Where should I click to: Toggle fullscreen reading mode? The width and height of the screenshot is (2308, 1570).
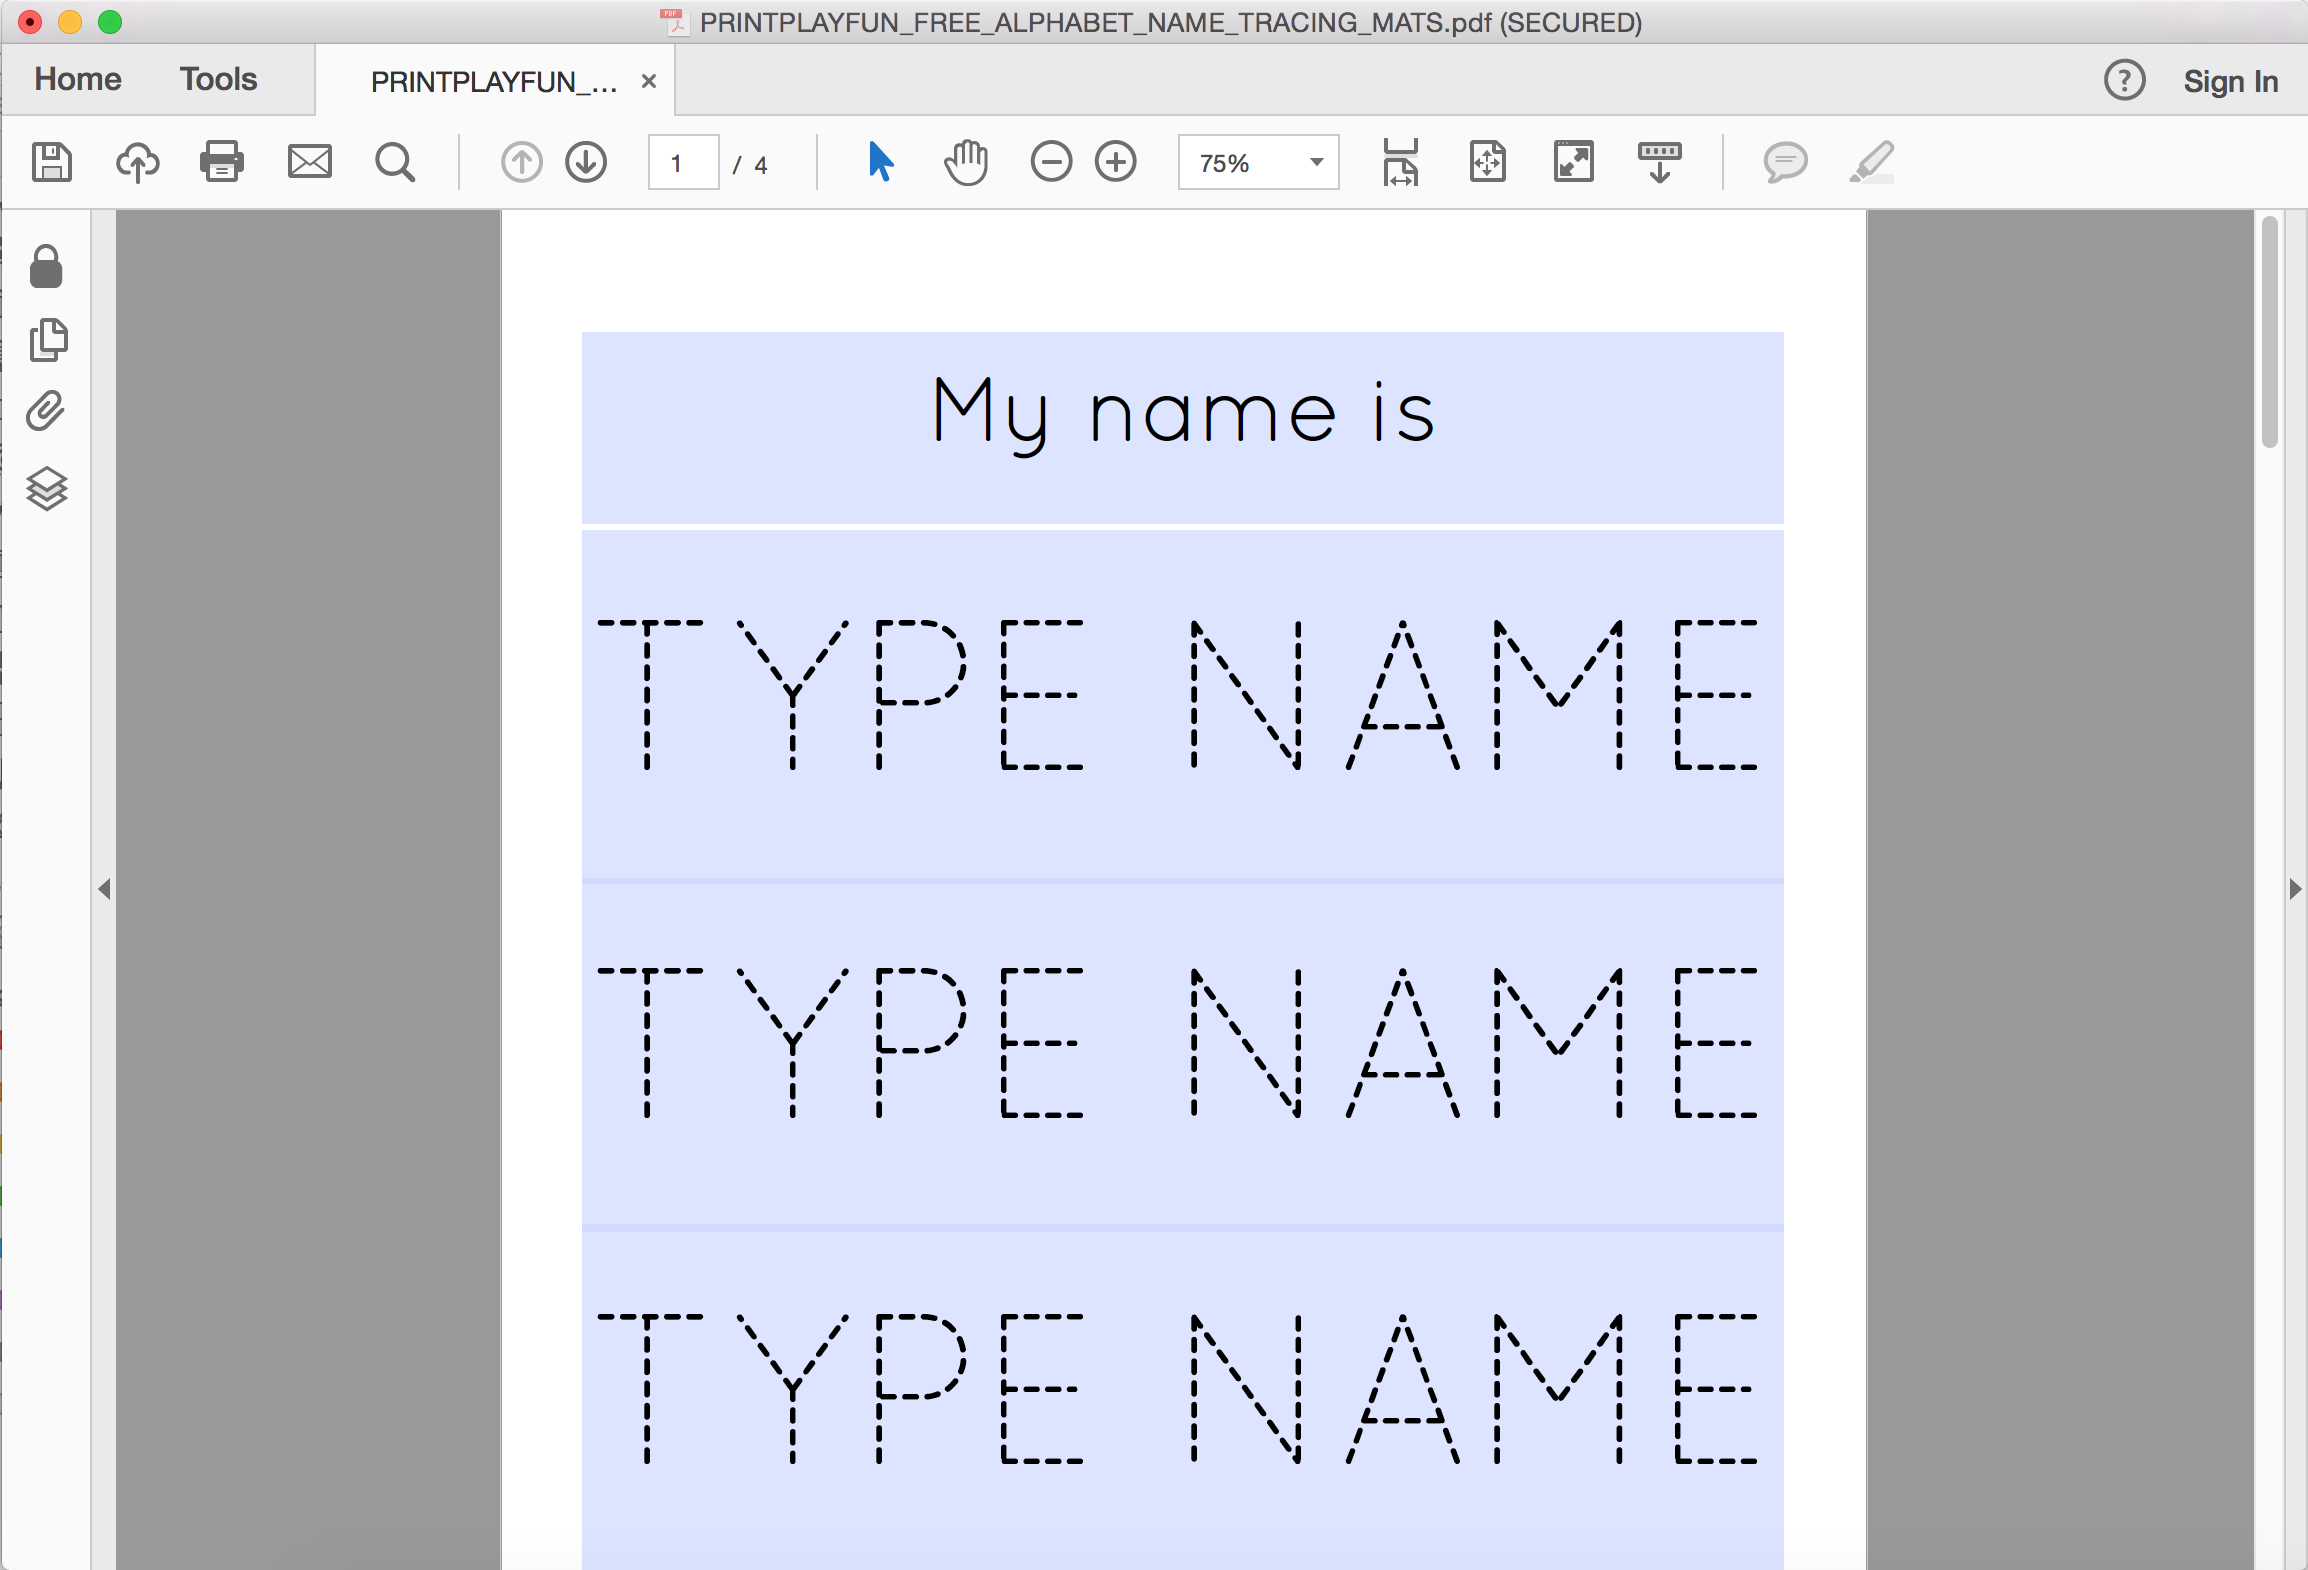click(x=1573, y=162)
